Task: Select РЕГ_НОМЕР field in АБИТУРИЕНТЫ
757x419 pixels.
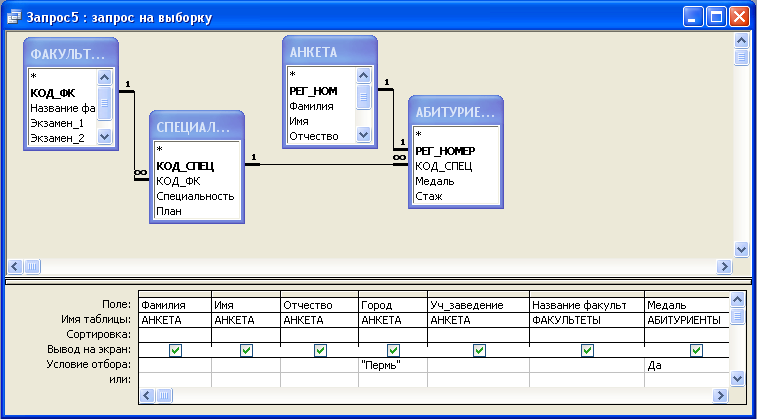Action: click(456, 151)
